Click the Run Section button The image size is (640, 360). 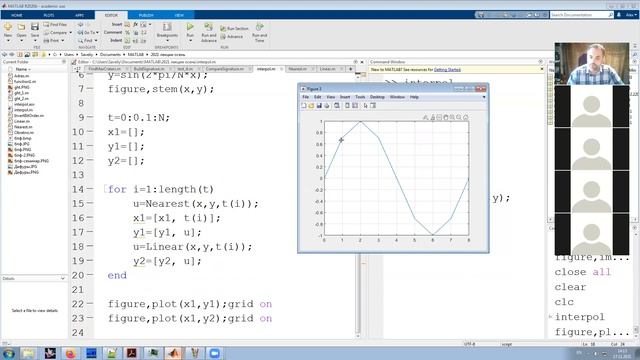(234, 29)
